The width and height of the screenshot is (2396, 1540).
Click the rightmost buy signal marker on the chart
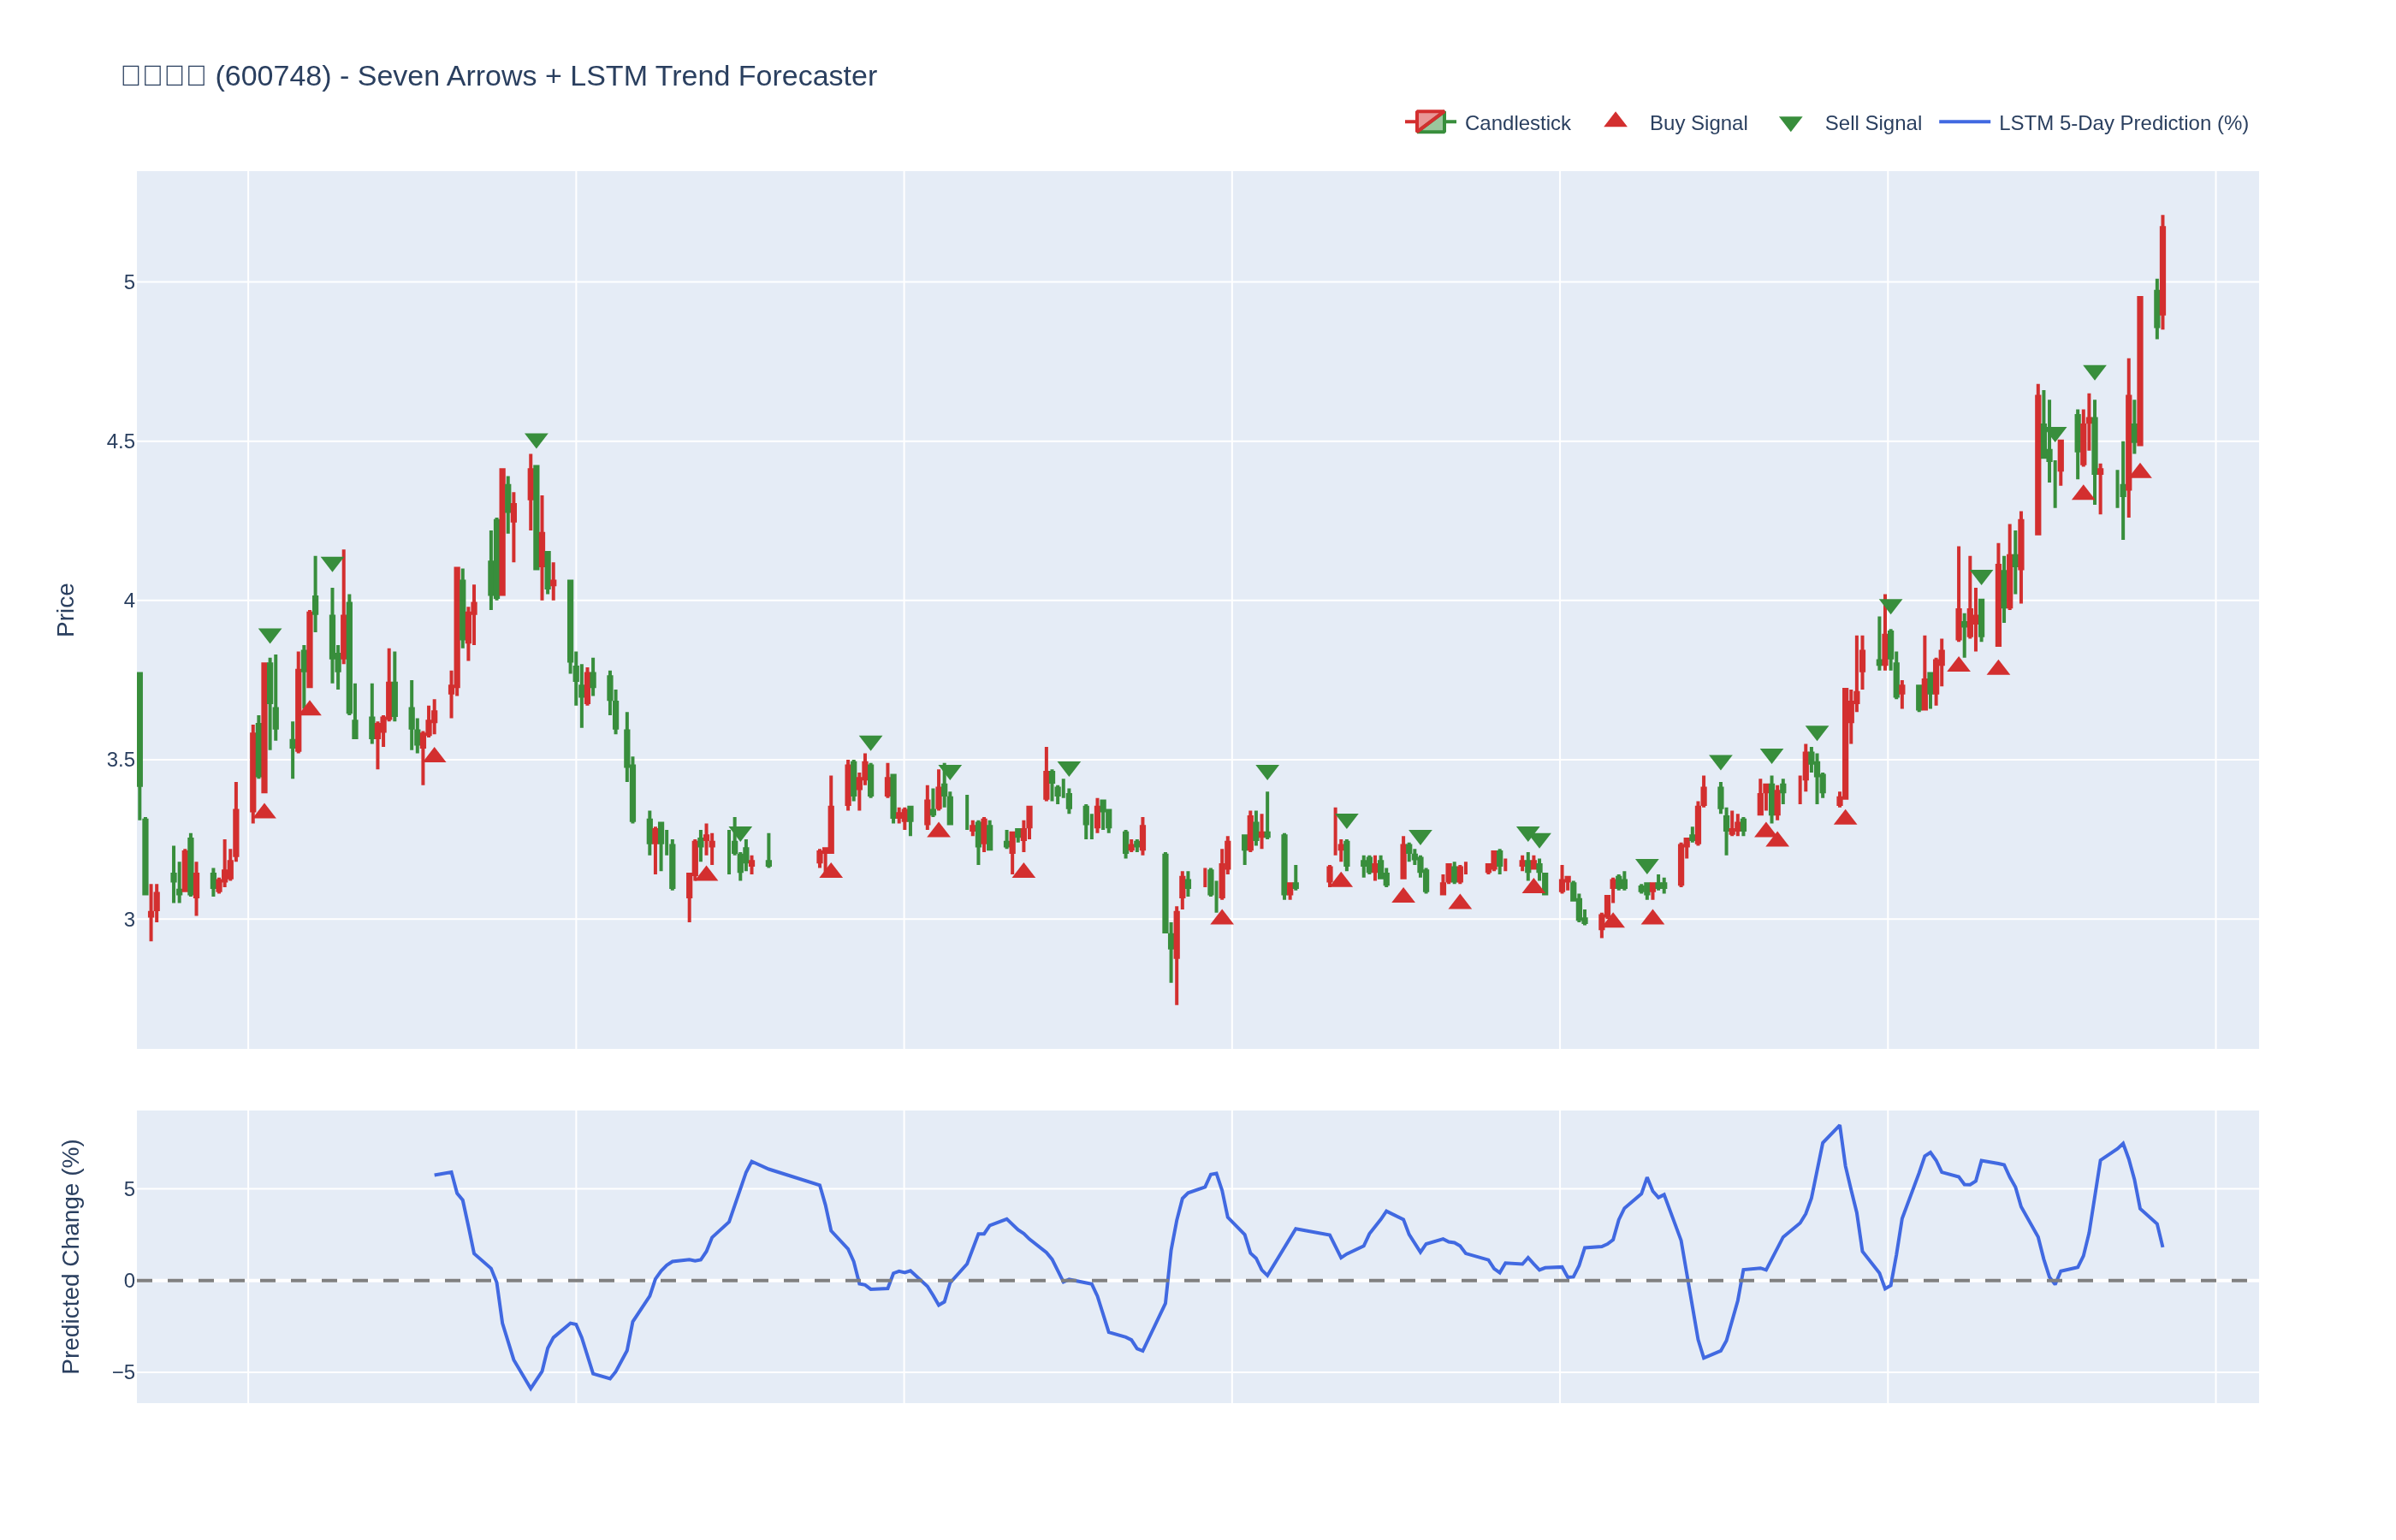[x=2139, y=472]
